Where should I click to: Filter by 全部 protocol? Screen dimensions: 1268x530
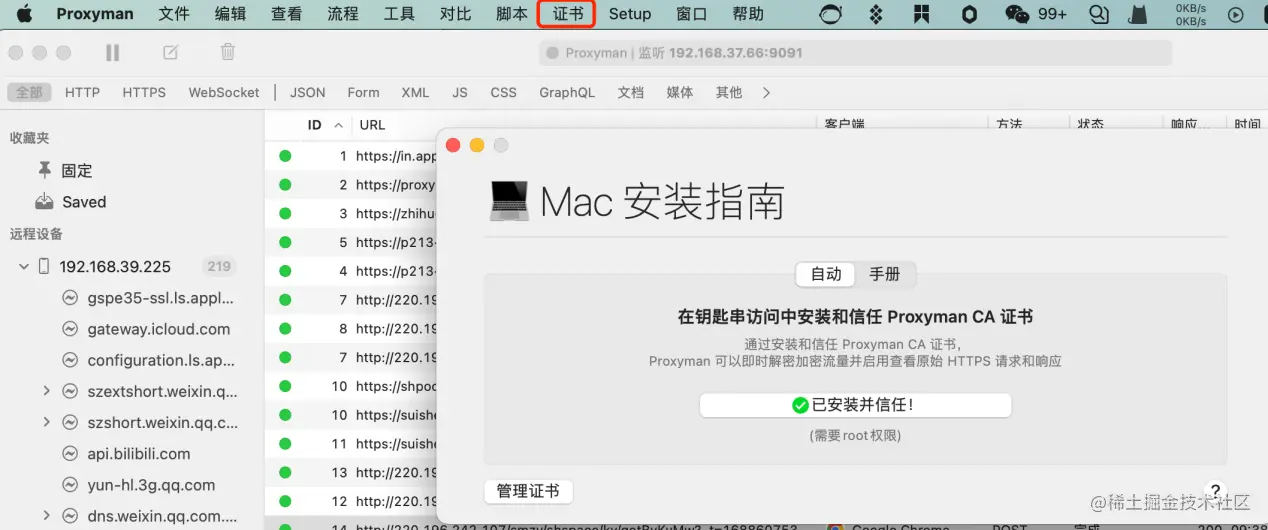(x=29, y=92)
